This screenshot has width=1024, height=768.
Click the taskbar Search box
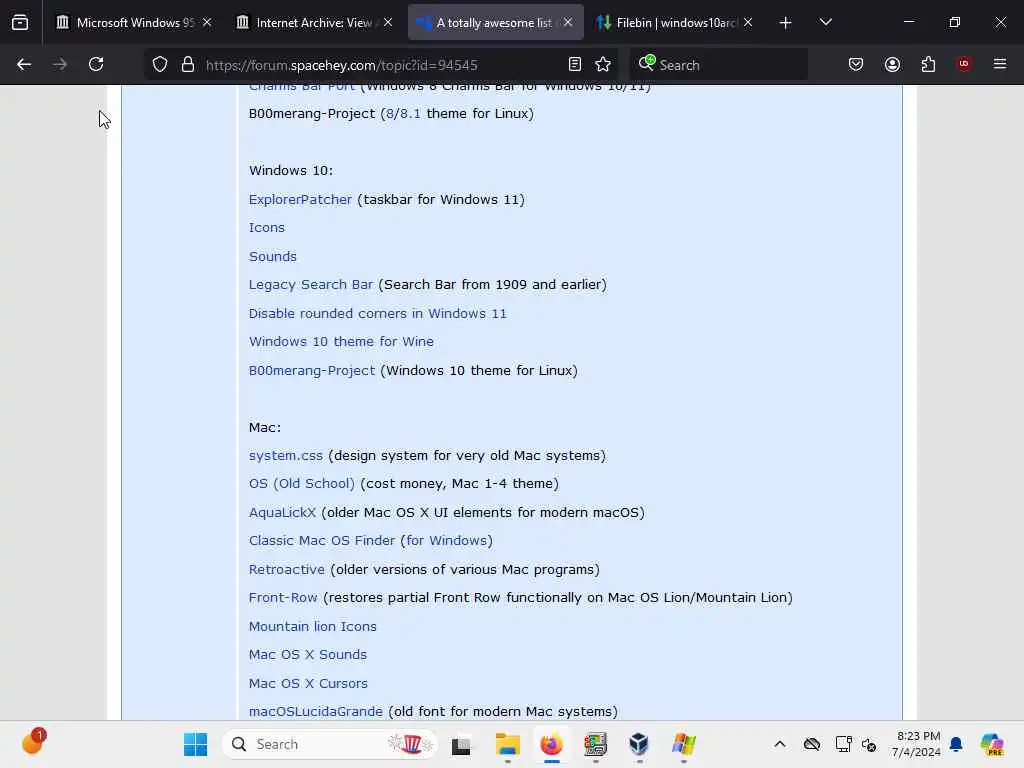(330, 744)
